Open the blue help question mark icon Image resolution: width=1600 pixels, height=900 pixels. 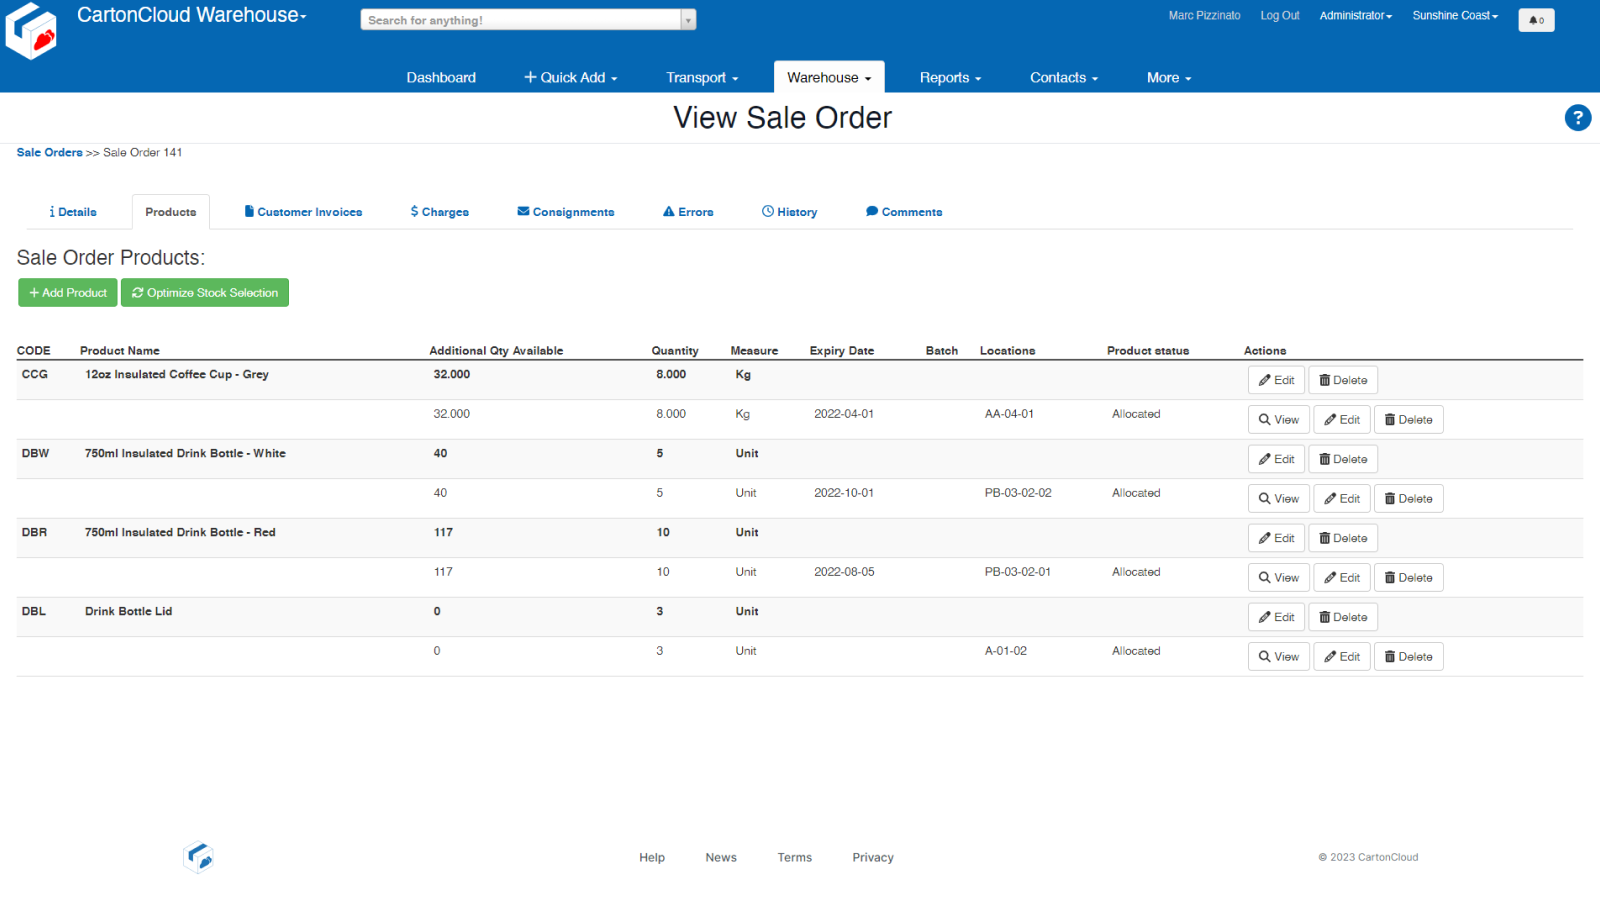1578,118
